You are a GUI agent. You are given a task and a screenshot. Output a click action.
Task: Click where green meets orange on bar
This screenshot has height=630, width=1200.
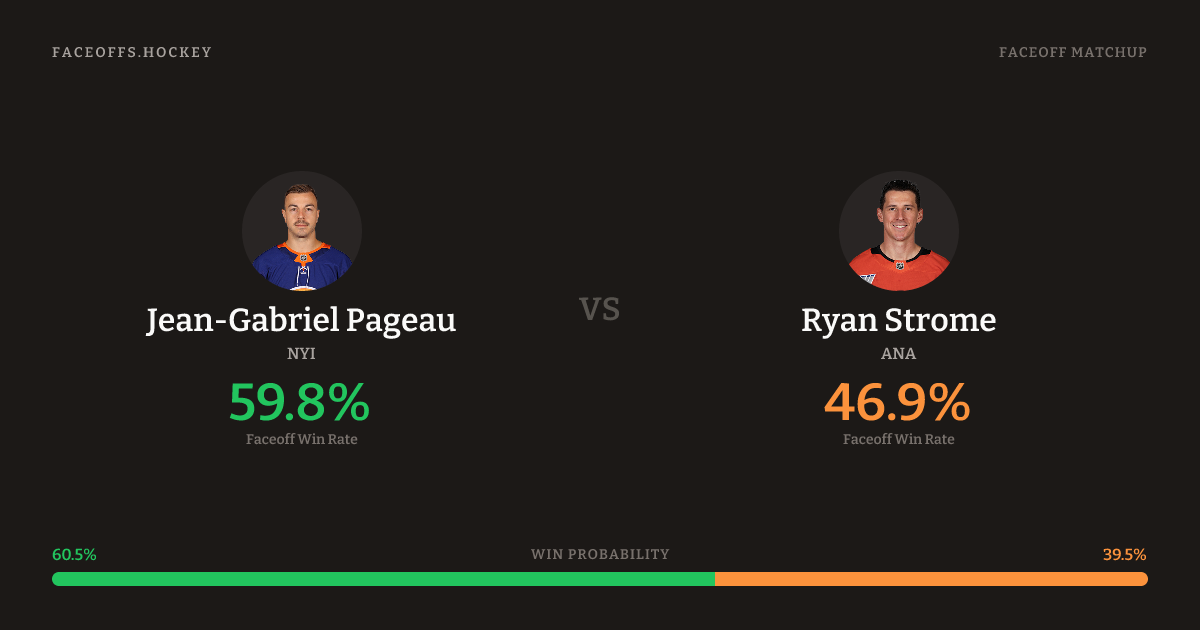pyautogui.click(x=715, y=579)
